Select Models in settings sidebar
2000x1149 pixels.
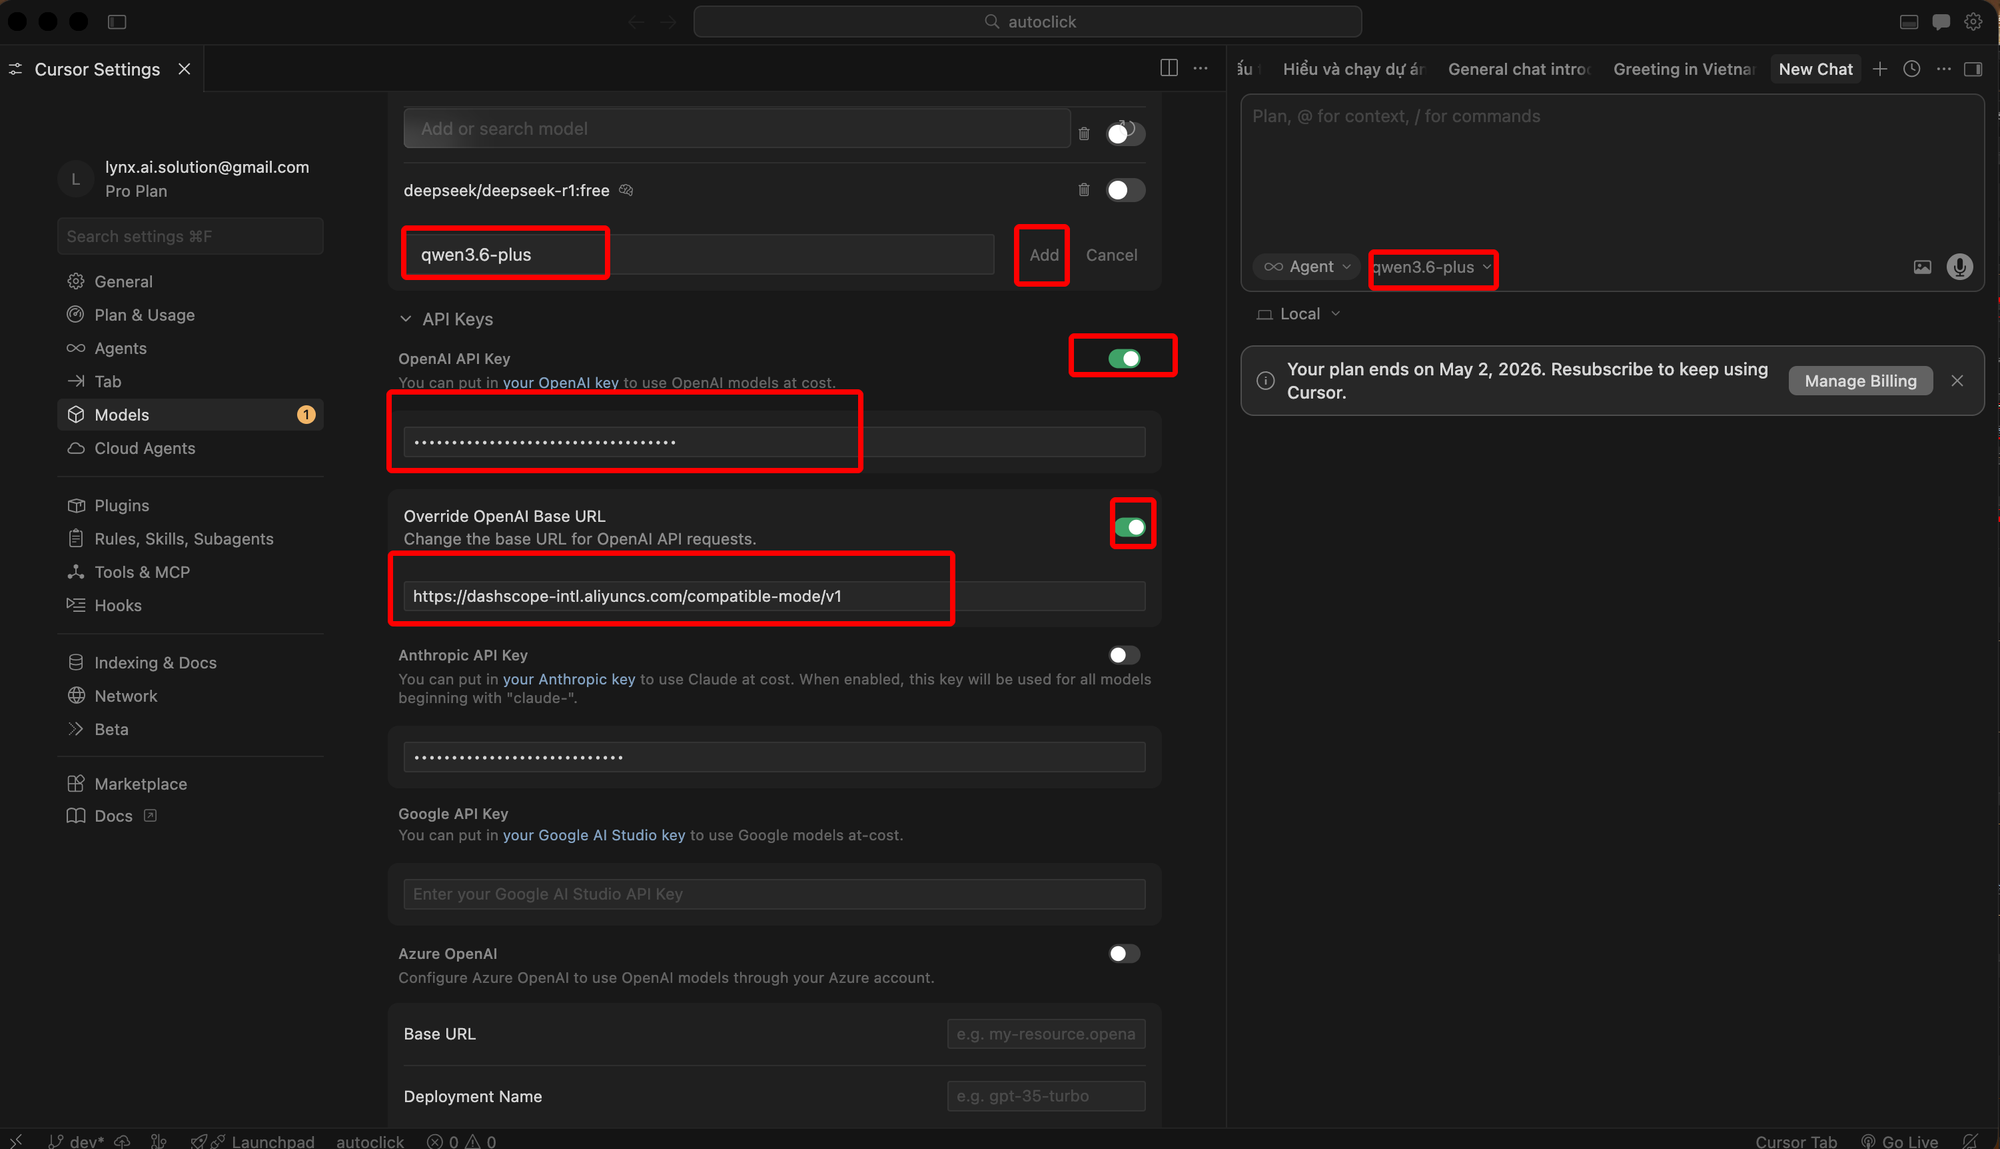point(190,415)
